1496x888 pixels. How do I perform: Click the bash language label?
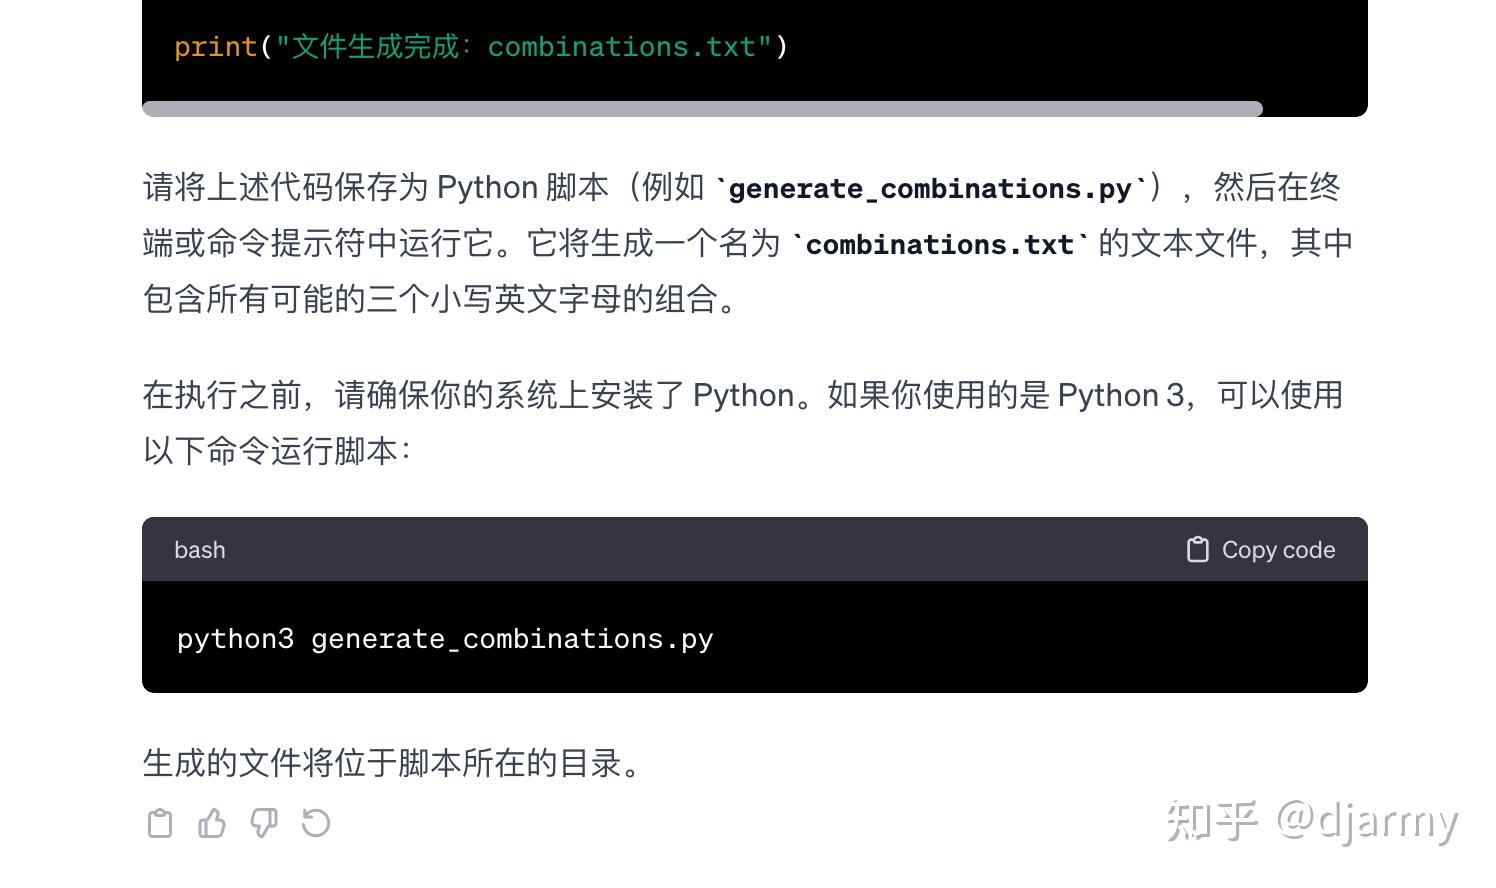pyautogui.click(x=200, y=550)
